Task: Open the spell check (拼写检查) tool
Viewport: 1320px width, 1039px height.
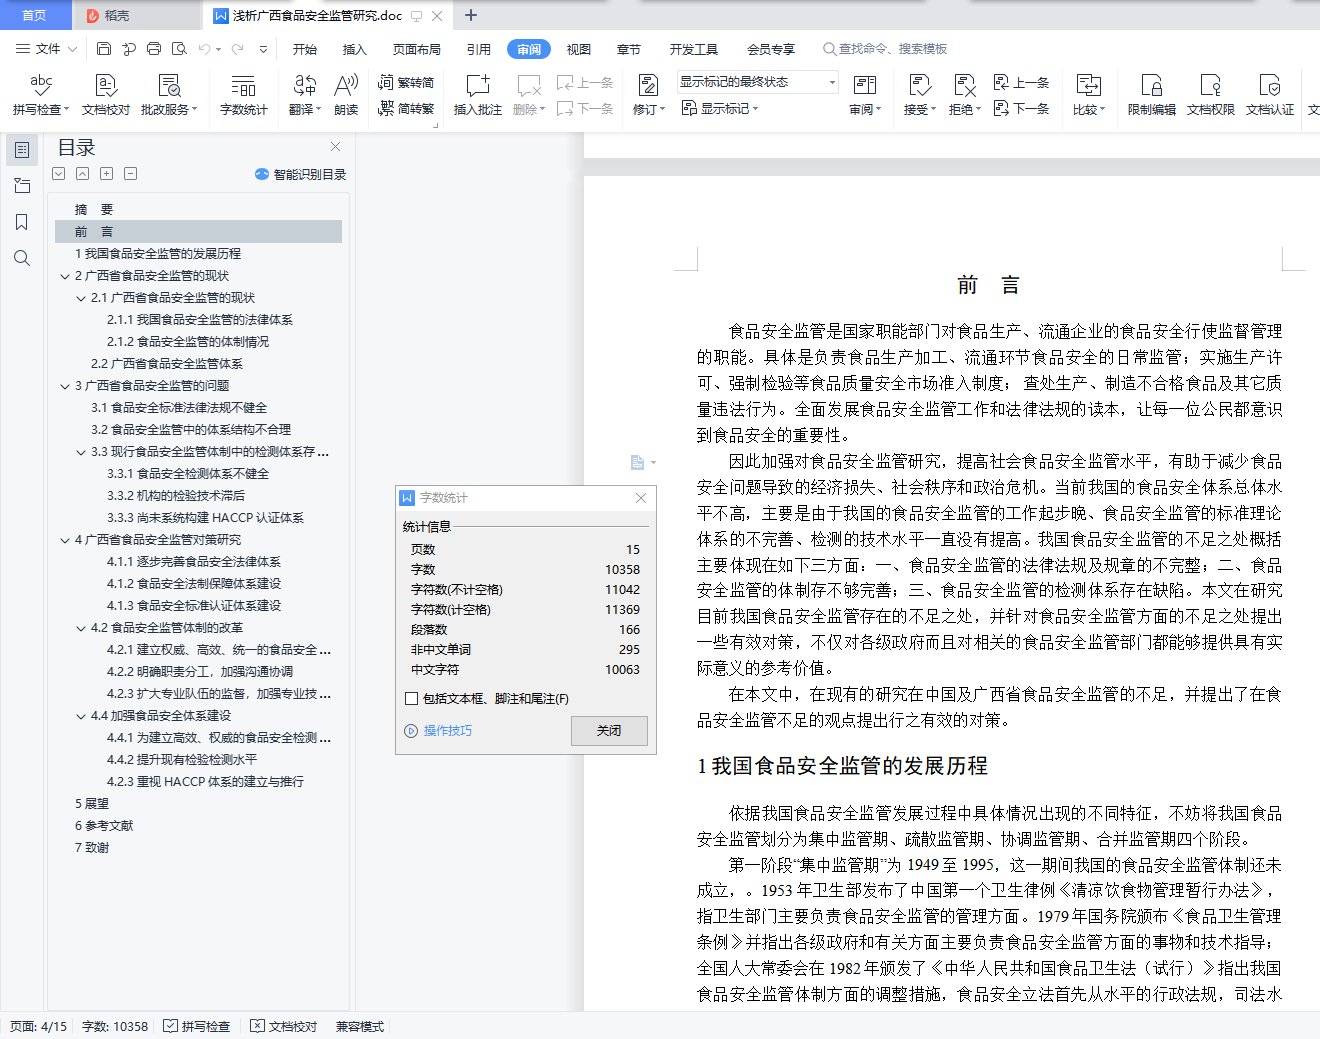Action: tap(41, 95)
